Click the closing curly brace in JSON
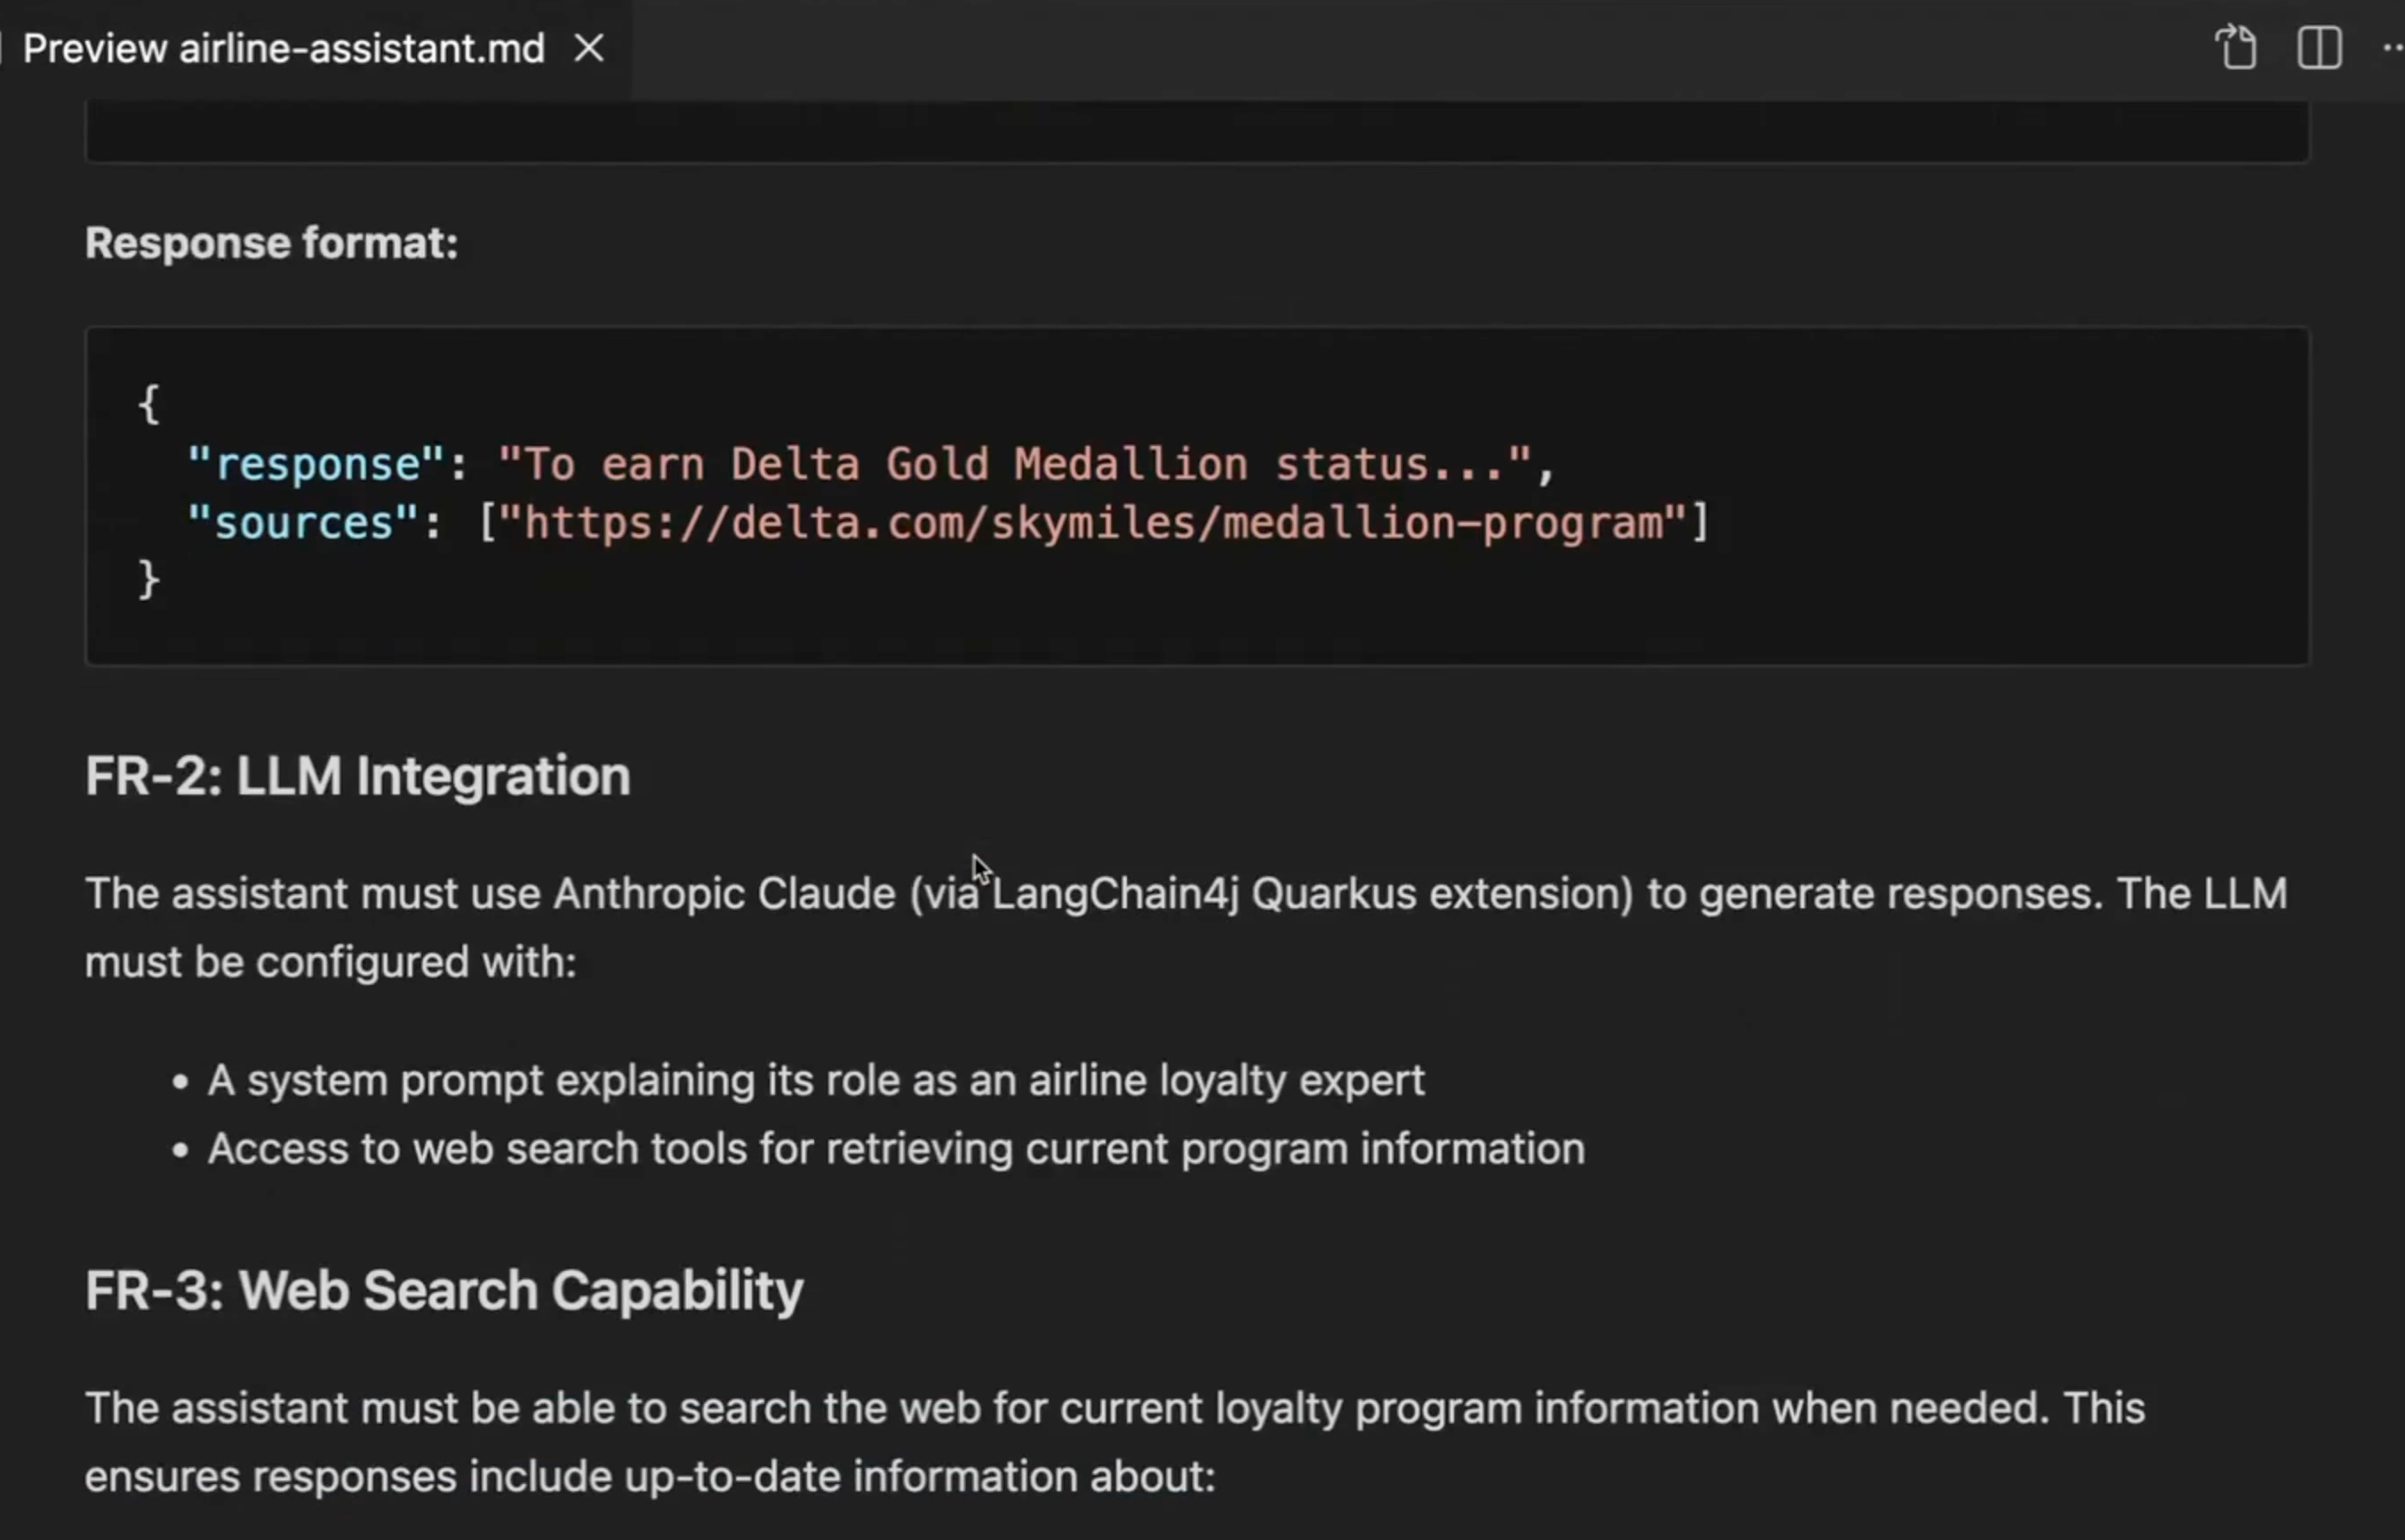This screenshot has height=1540, width=2405. (149, 580)
